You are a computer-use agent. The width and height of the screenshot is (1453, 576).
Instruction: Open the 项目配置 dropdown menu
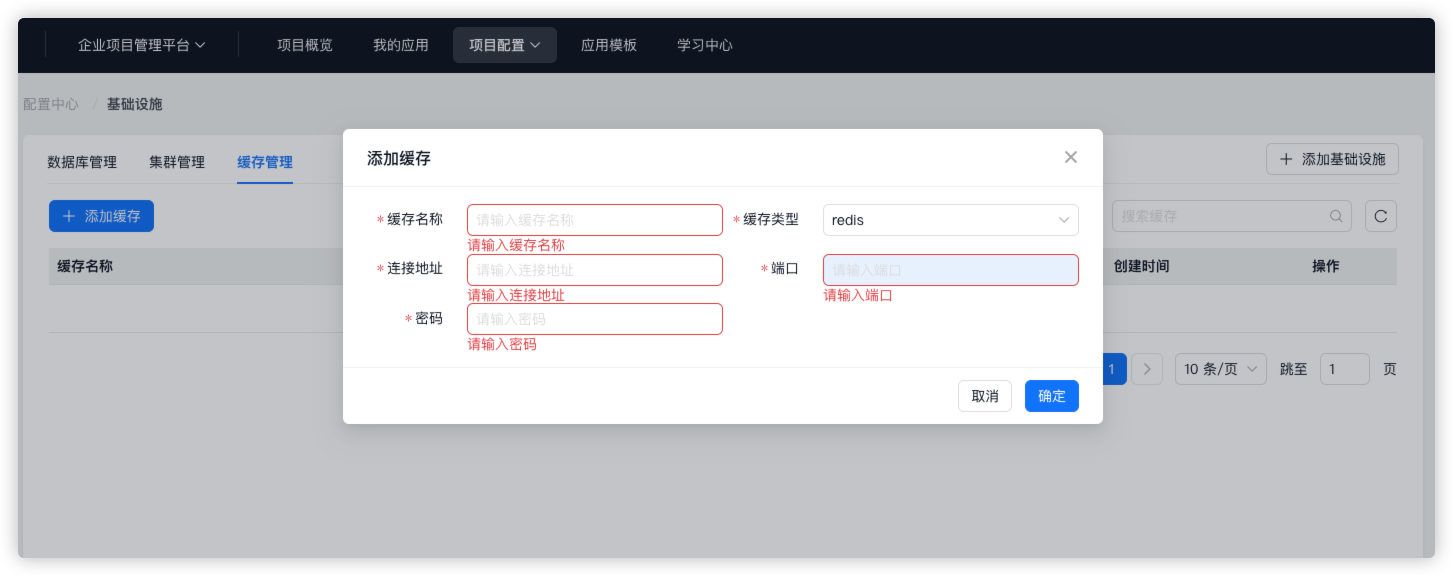504,45
